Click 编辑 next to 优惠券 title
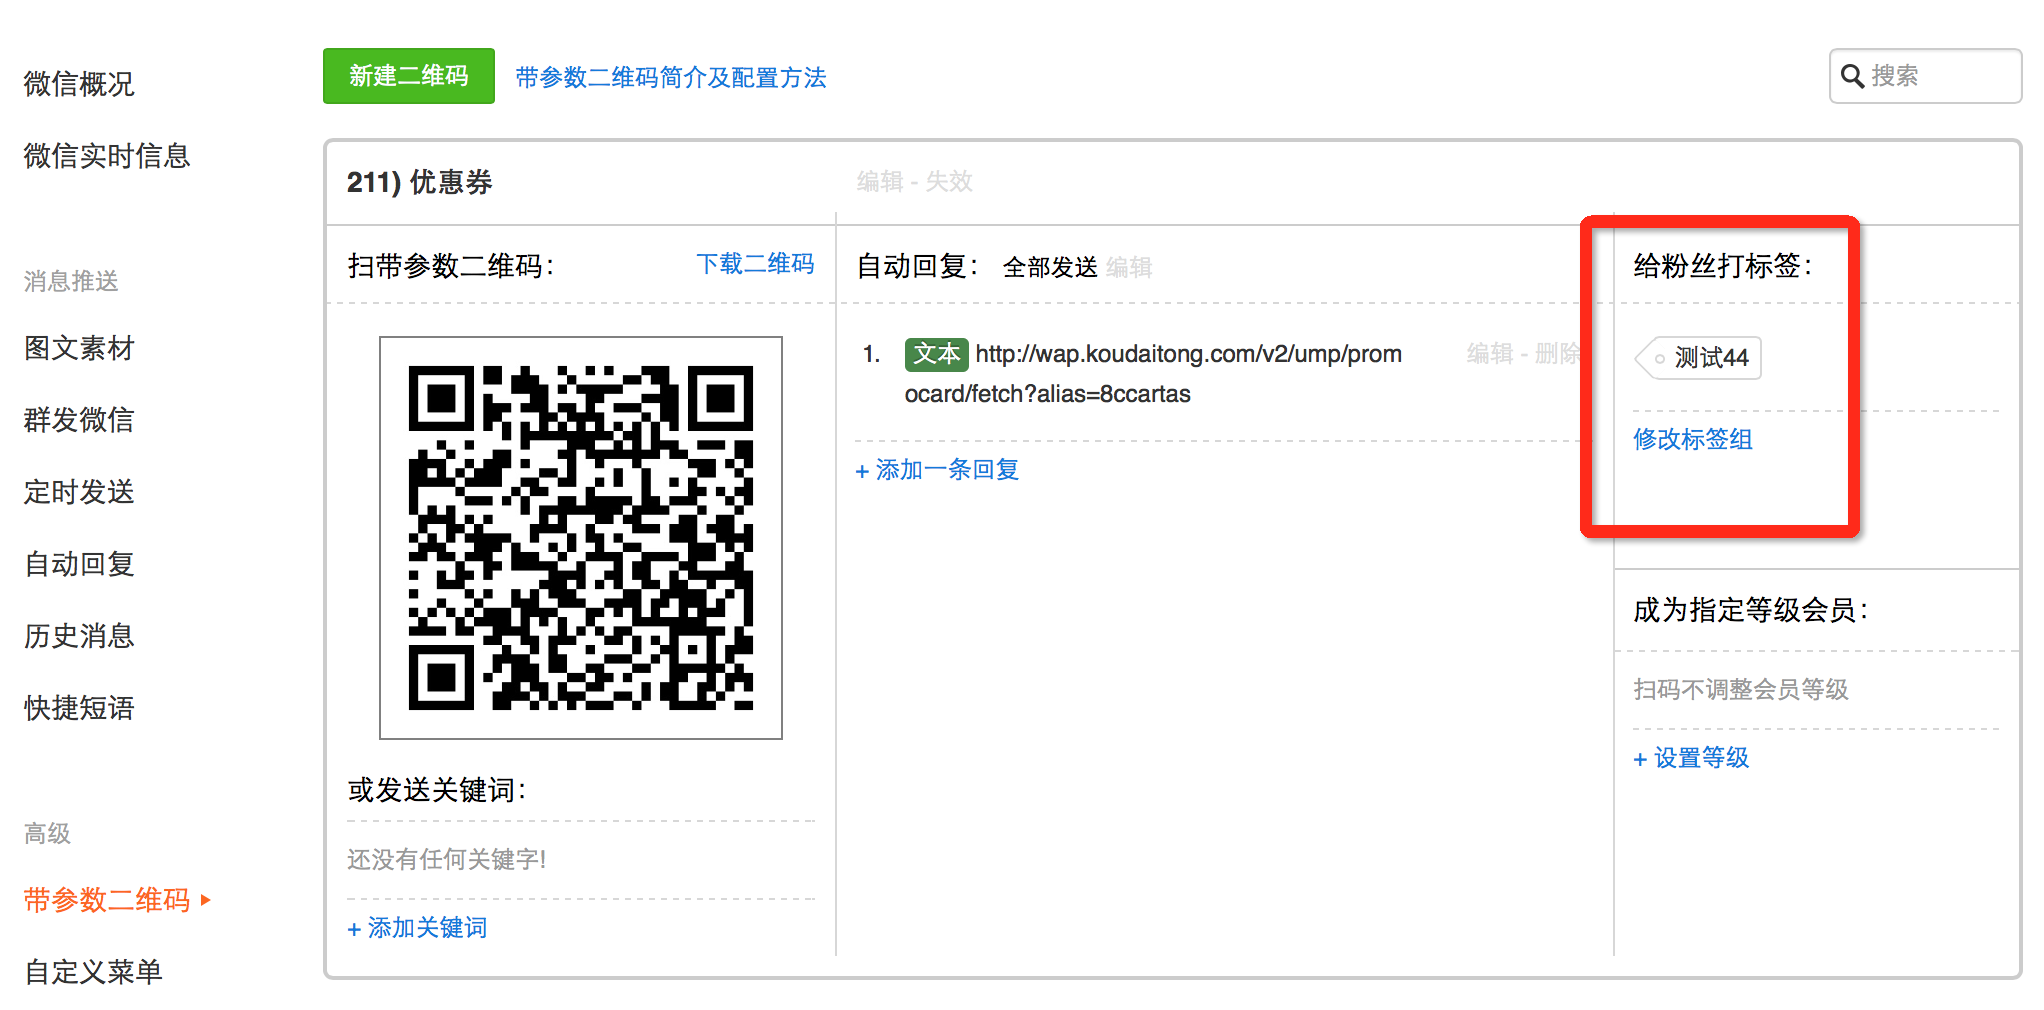Screen dimensions: 2044x1010 (880, 181)
